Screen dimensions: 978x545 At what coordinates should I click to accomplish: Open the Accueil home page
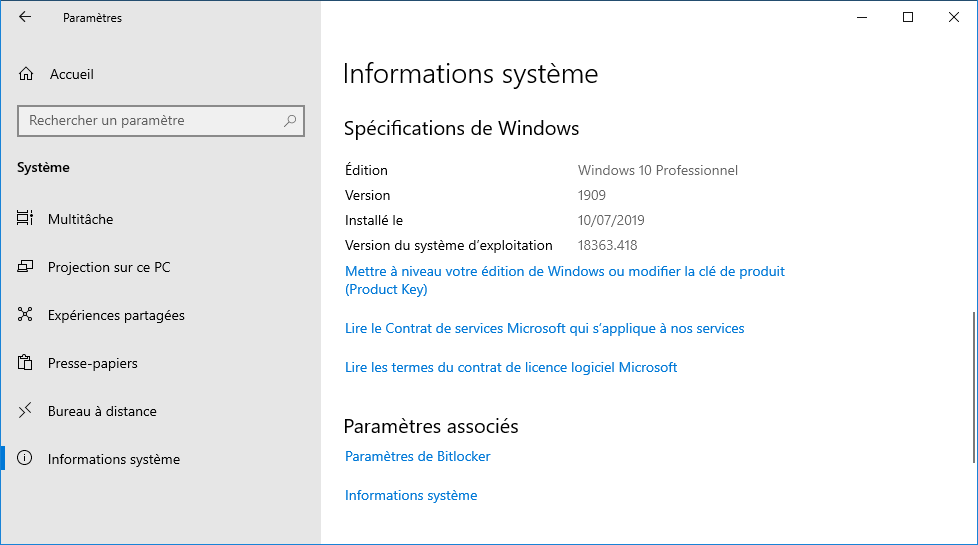tap(72, 74)
